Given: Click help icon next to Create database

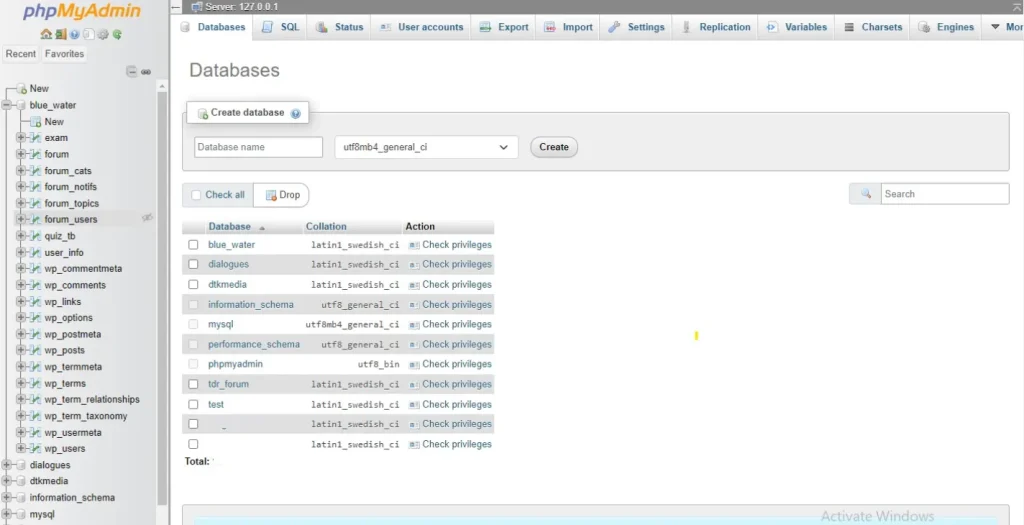Looking at the screenshot, I should click(296, 114).
